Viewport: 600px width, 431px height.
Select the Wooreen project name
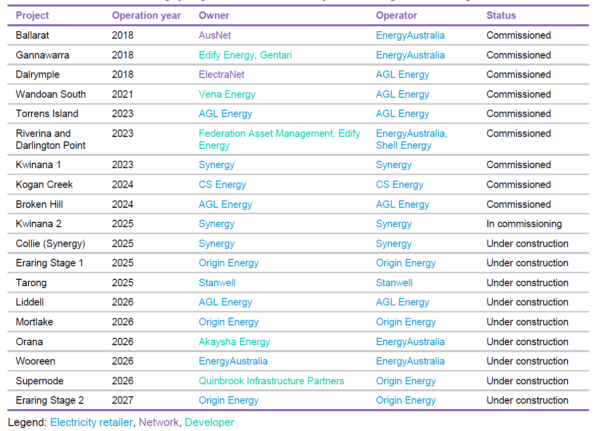(36, 361)
